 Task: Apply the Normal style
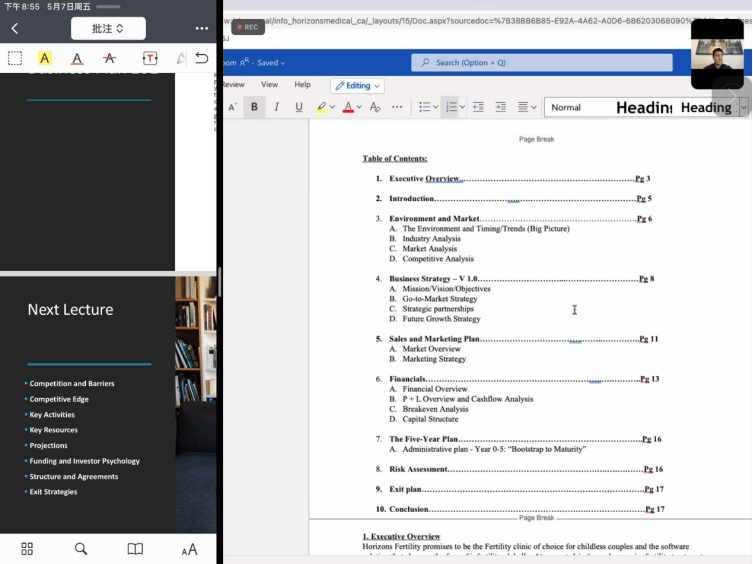(575, 107)
